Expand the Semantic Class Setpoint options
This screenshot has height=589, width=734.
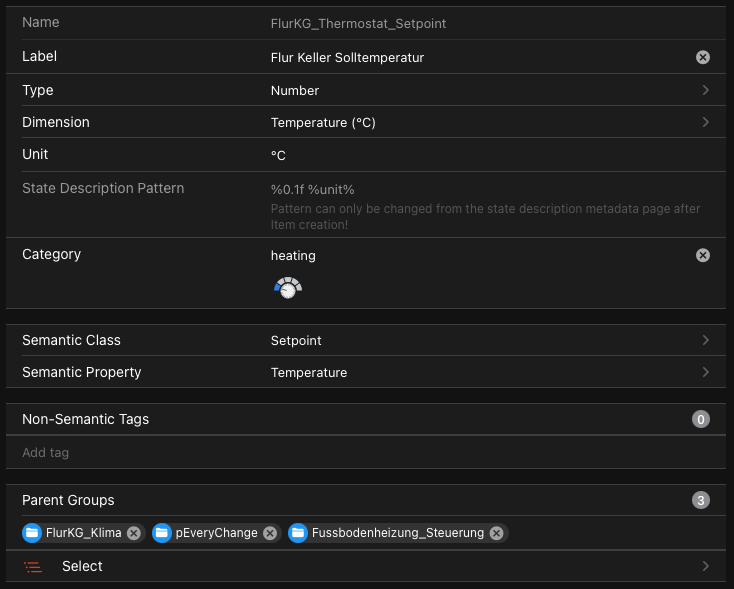(x=705, y=340)
